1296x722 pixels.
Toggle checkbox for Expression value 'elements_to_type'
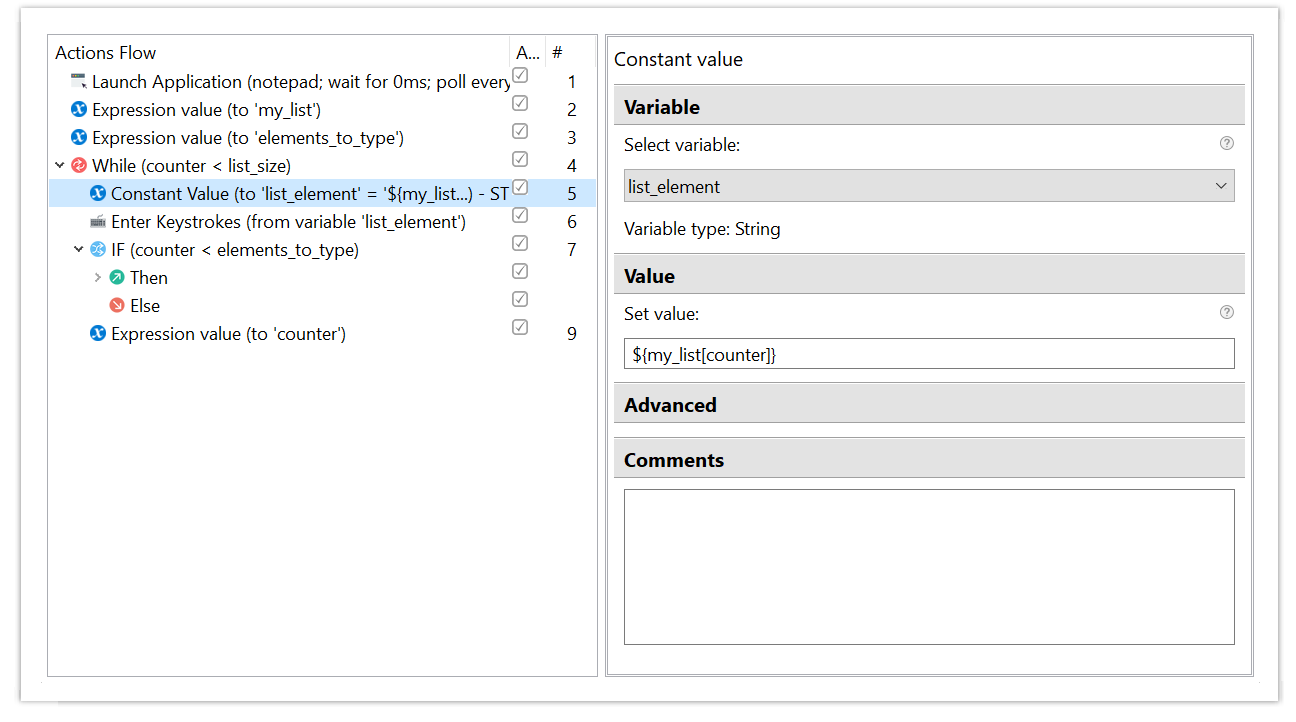pyautogui.click(x=520, y=131)
